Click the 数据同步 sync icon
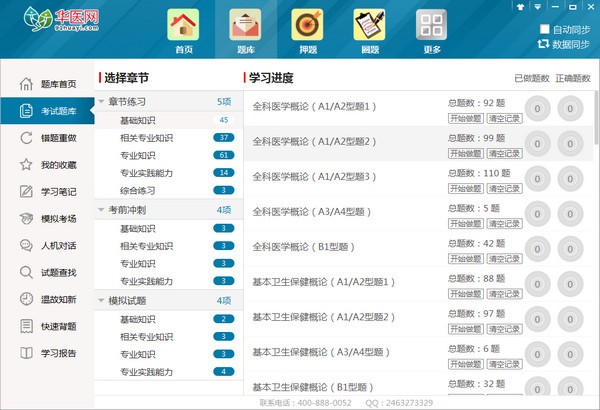The height and width of the screenshot is (410, 600). point(543,44)
